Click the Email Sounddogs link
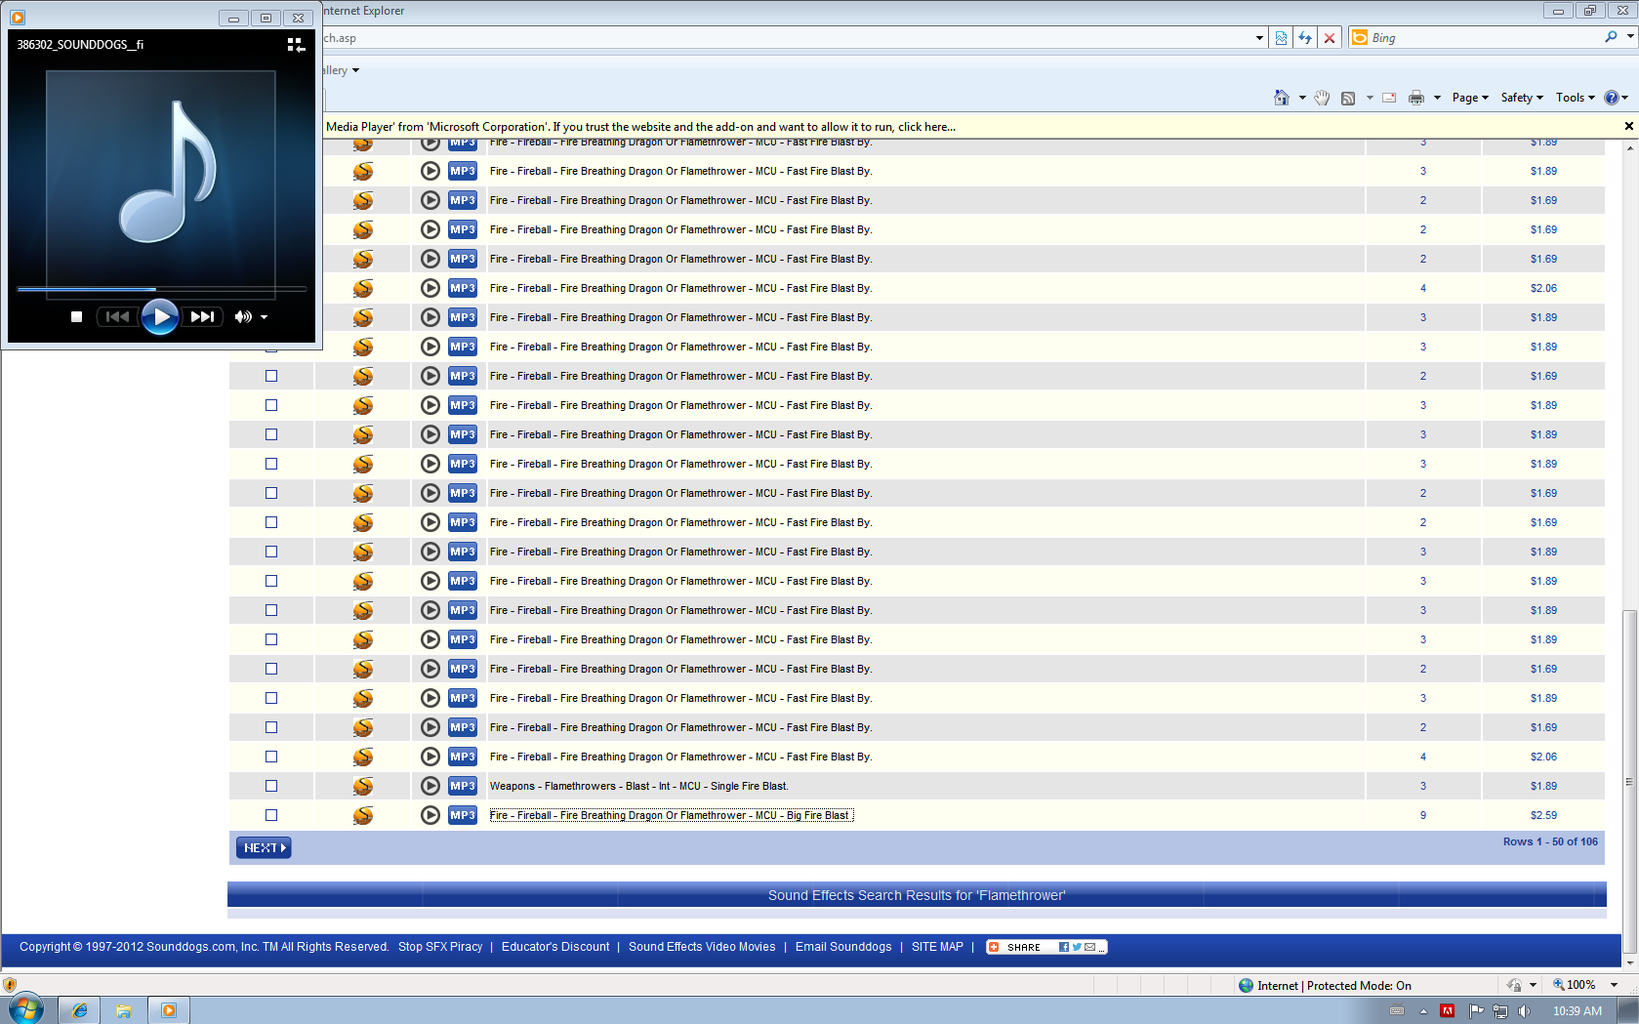Image resolution: width=1639 pixels, height=1024 pixels. 843,947
